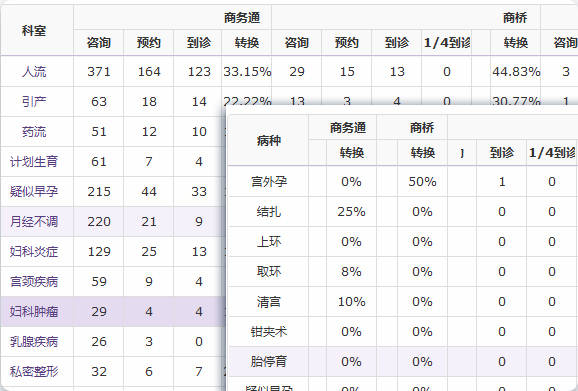Image resolution: width=578 pixels, height=391 pixels.
Task: Select the 宫外孕 row in popup
Action: [403, 182]
